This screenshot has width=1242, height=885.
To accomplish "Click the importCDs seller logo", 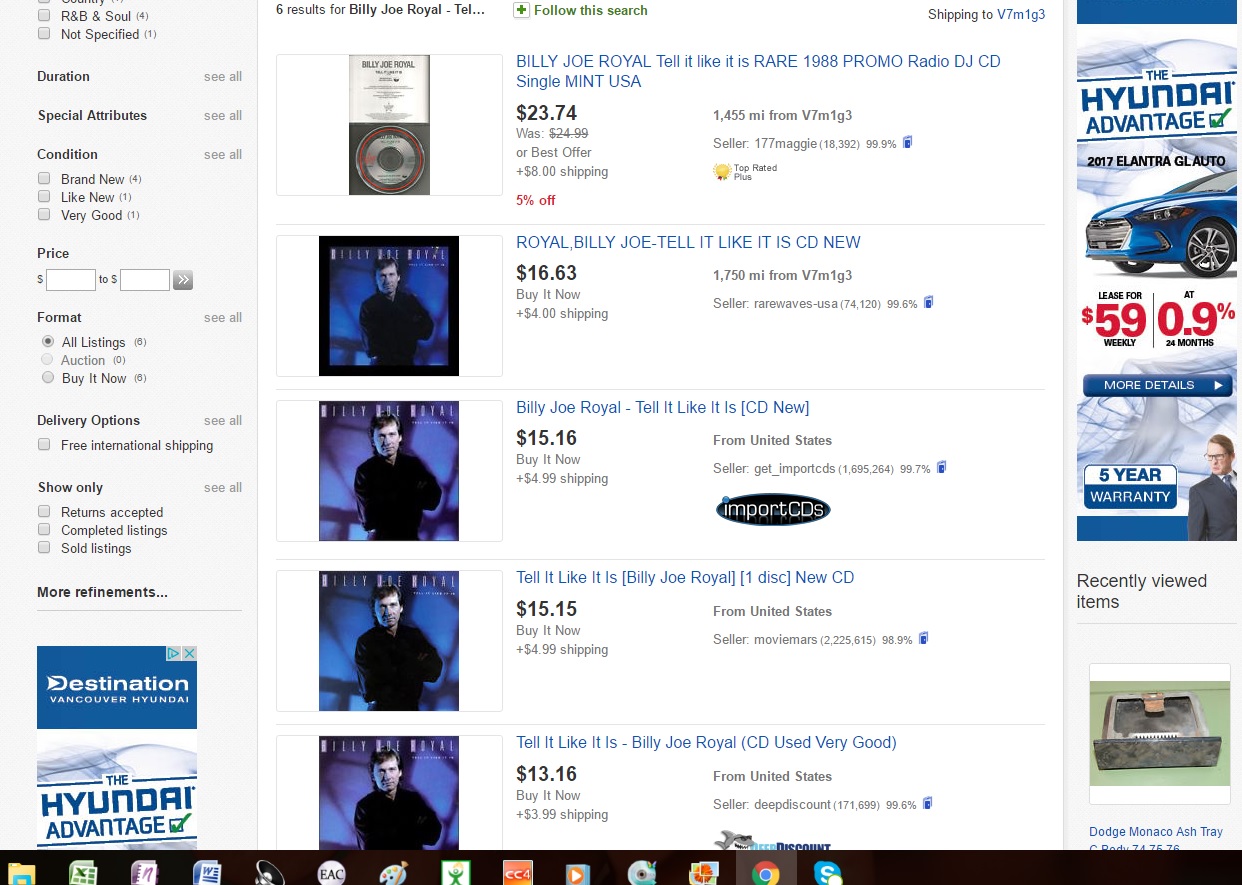I will [773, 509].
